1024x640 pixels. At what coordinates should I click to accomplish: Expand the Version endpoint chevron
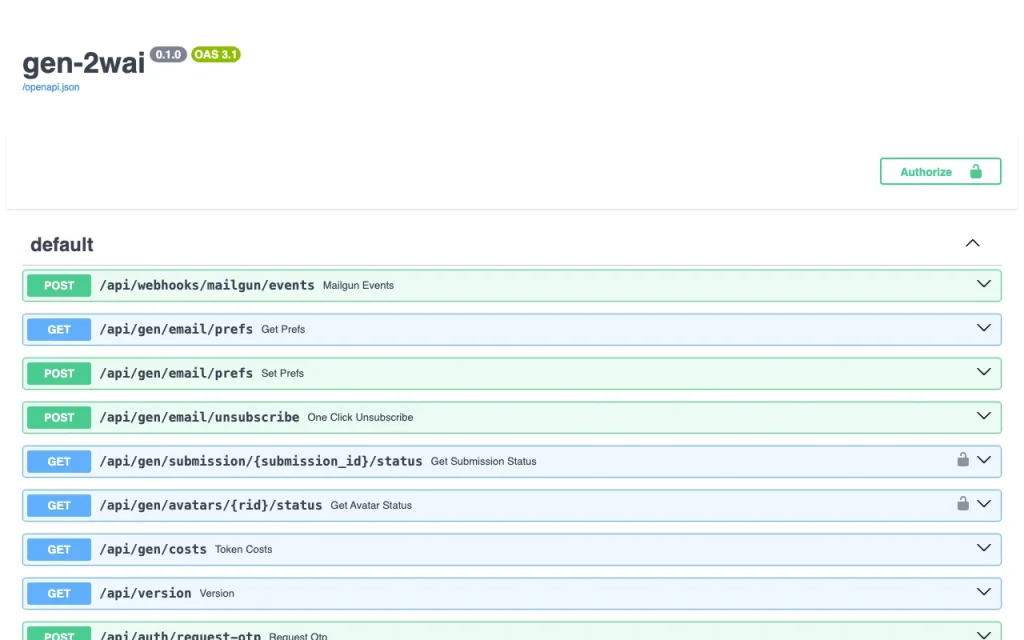tap(984, 592)
